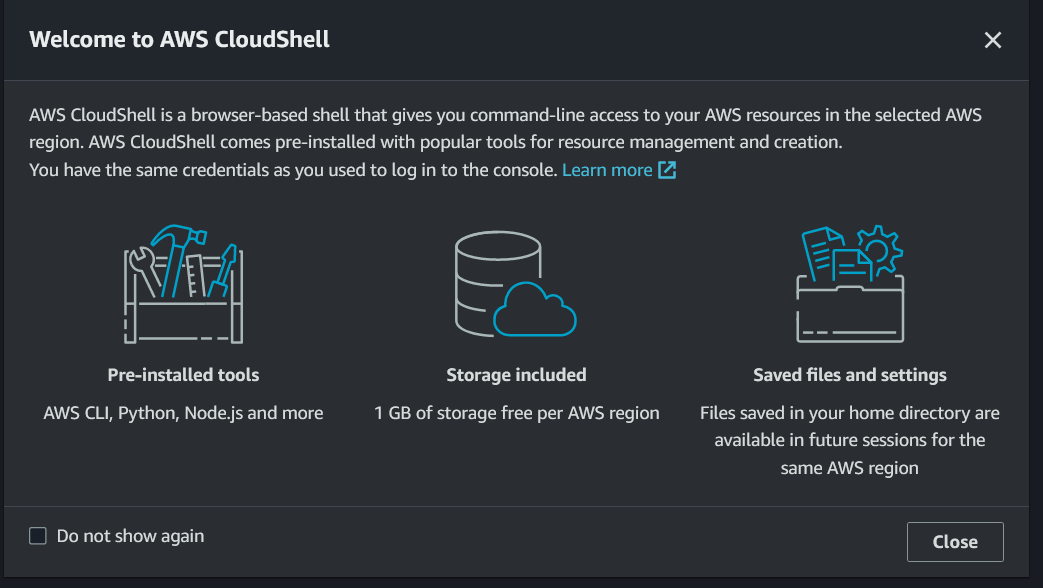The width and height of the screenshot is (1043, 588).
Task: Click the blue gear above the folder icon
Action: click(x=879, y=249)
